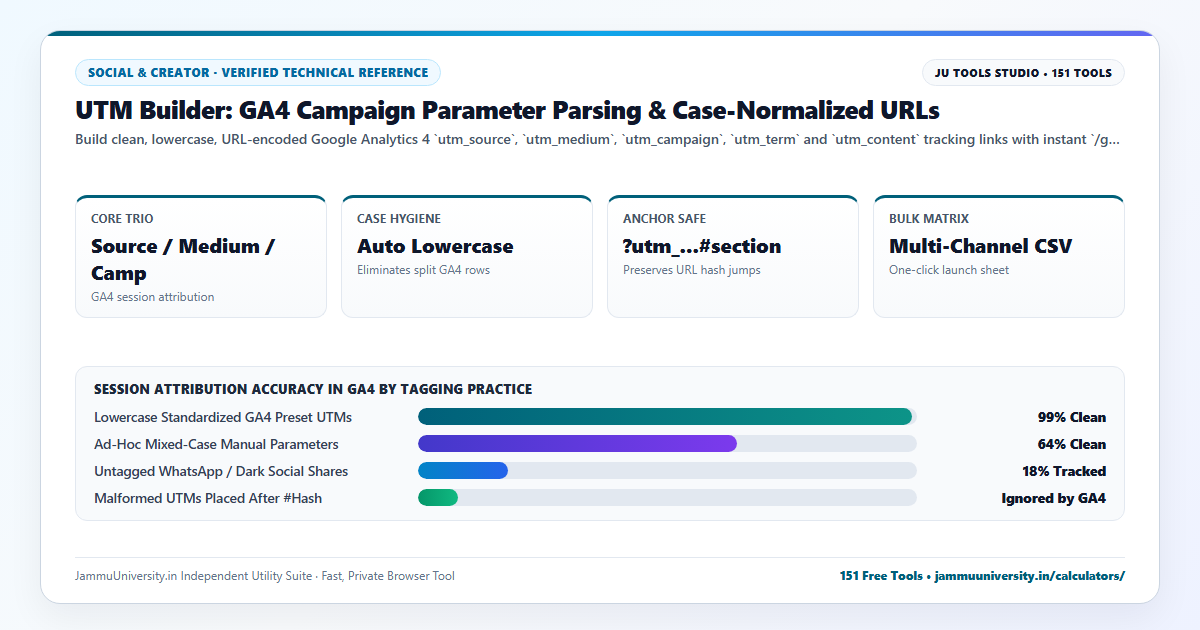Click the 'Ignored by GA4' value
This screenshot has width=1200, height=630.
pyautogui.click(x=1054, y=498)
